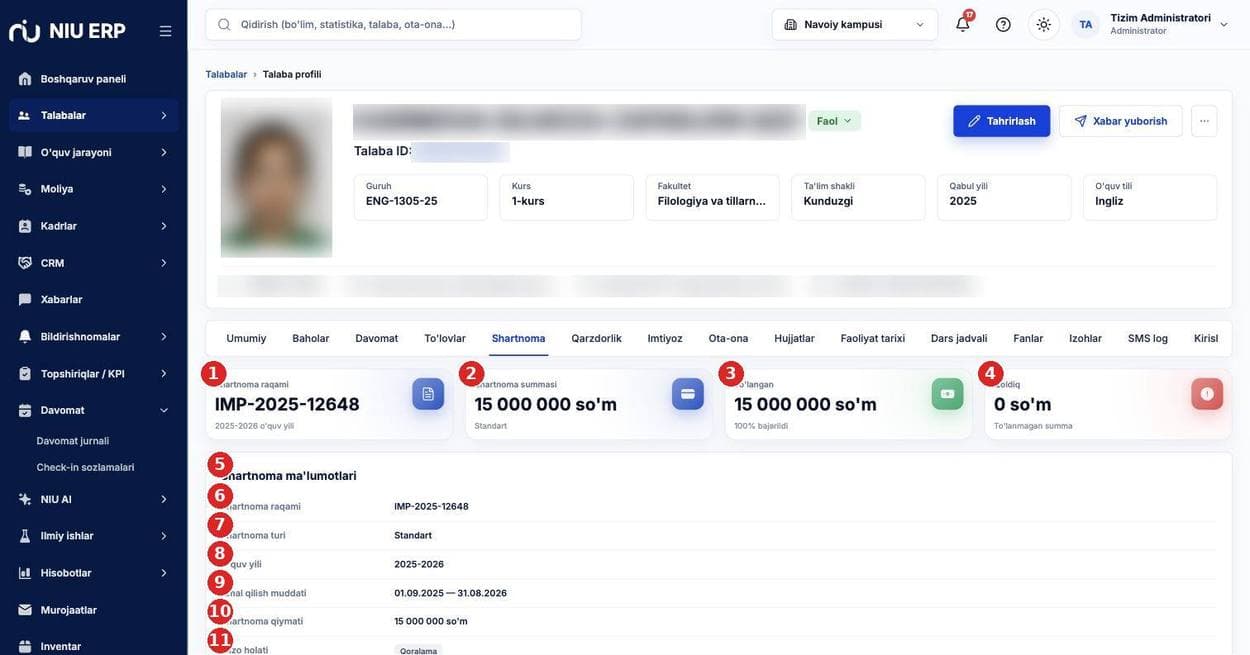Open Inventar in the sidebar
This screenshot has height=655, width=1250.
(x=93, y=646)
